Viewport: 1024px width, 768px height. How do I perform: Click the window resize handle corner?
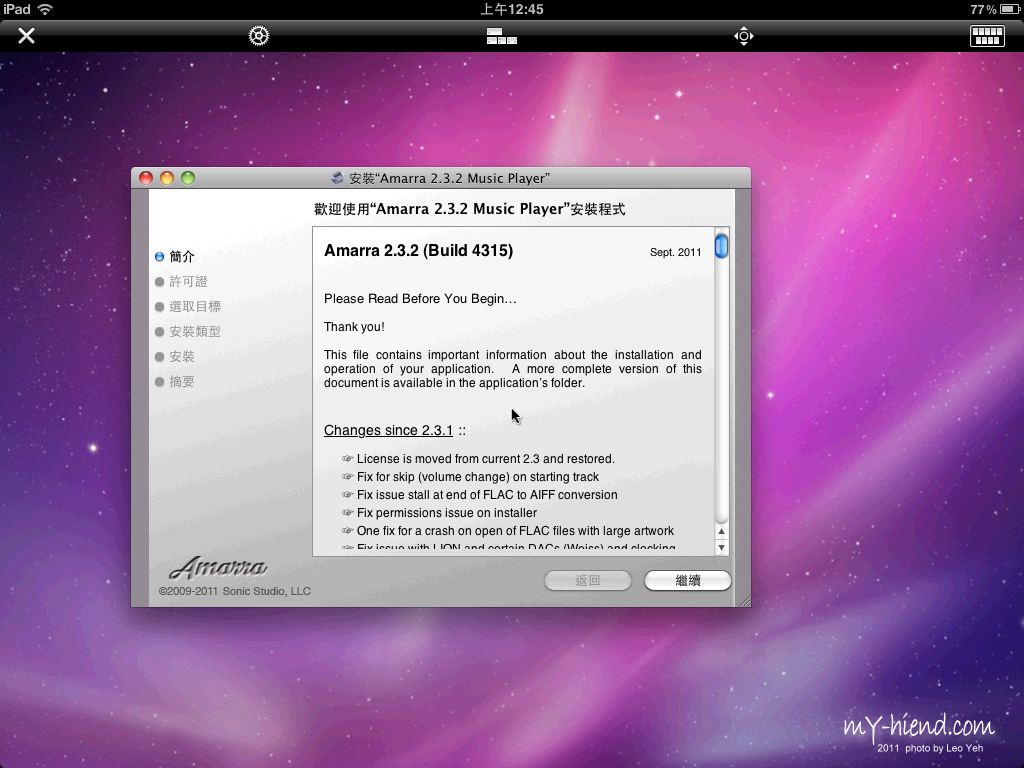(x=744, y=601)
